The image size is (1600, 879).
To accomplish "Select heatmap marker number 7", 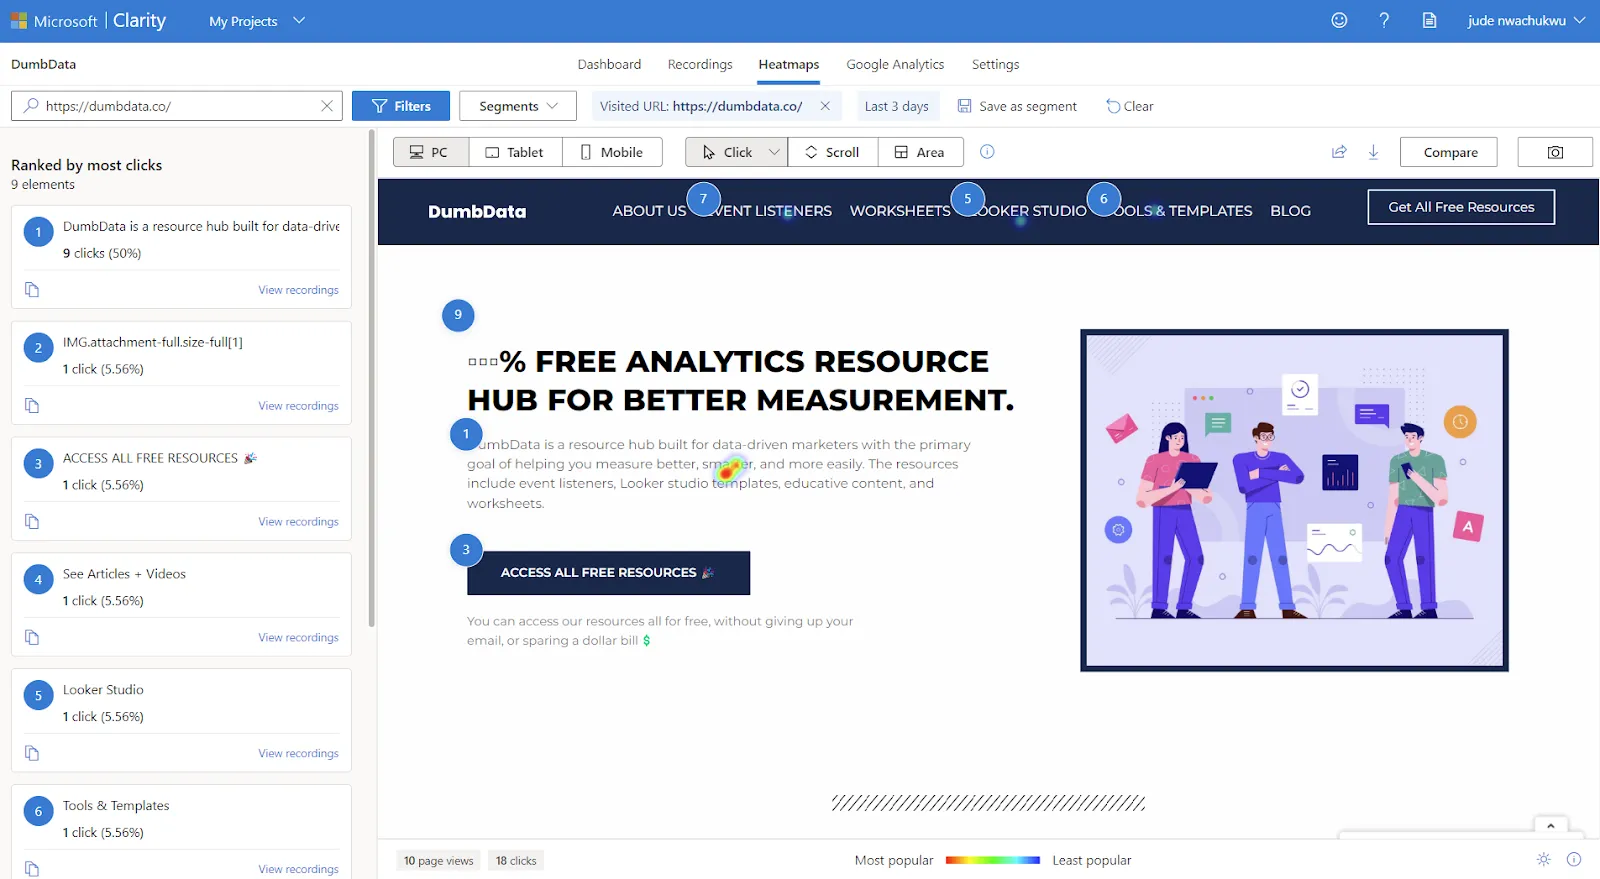I will tap(703, 199).
